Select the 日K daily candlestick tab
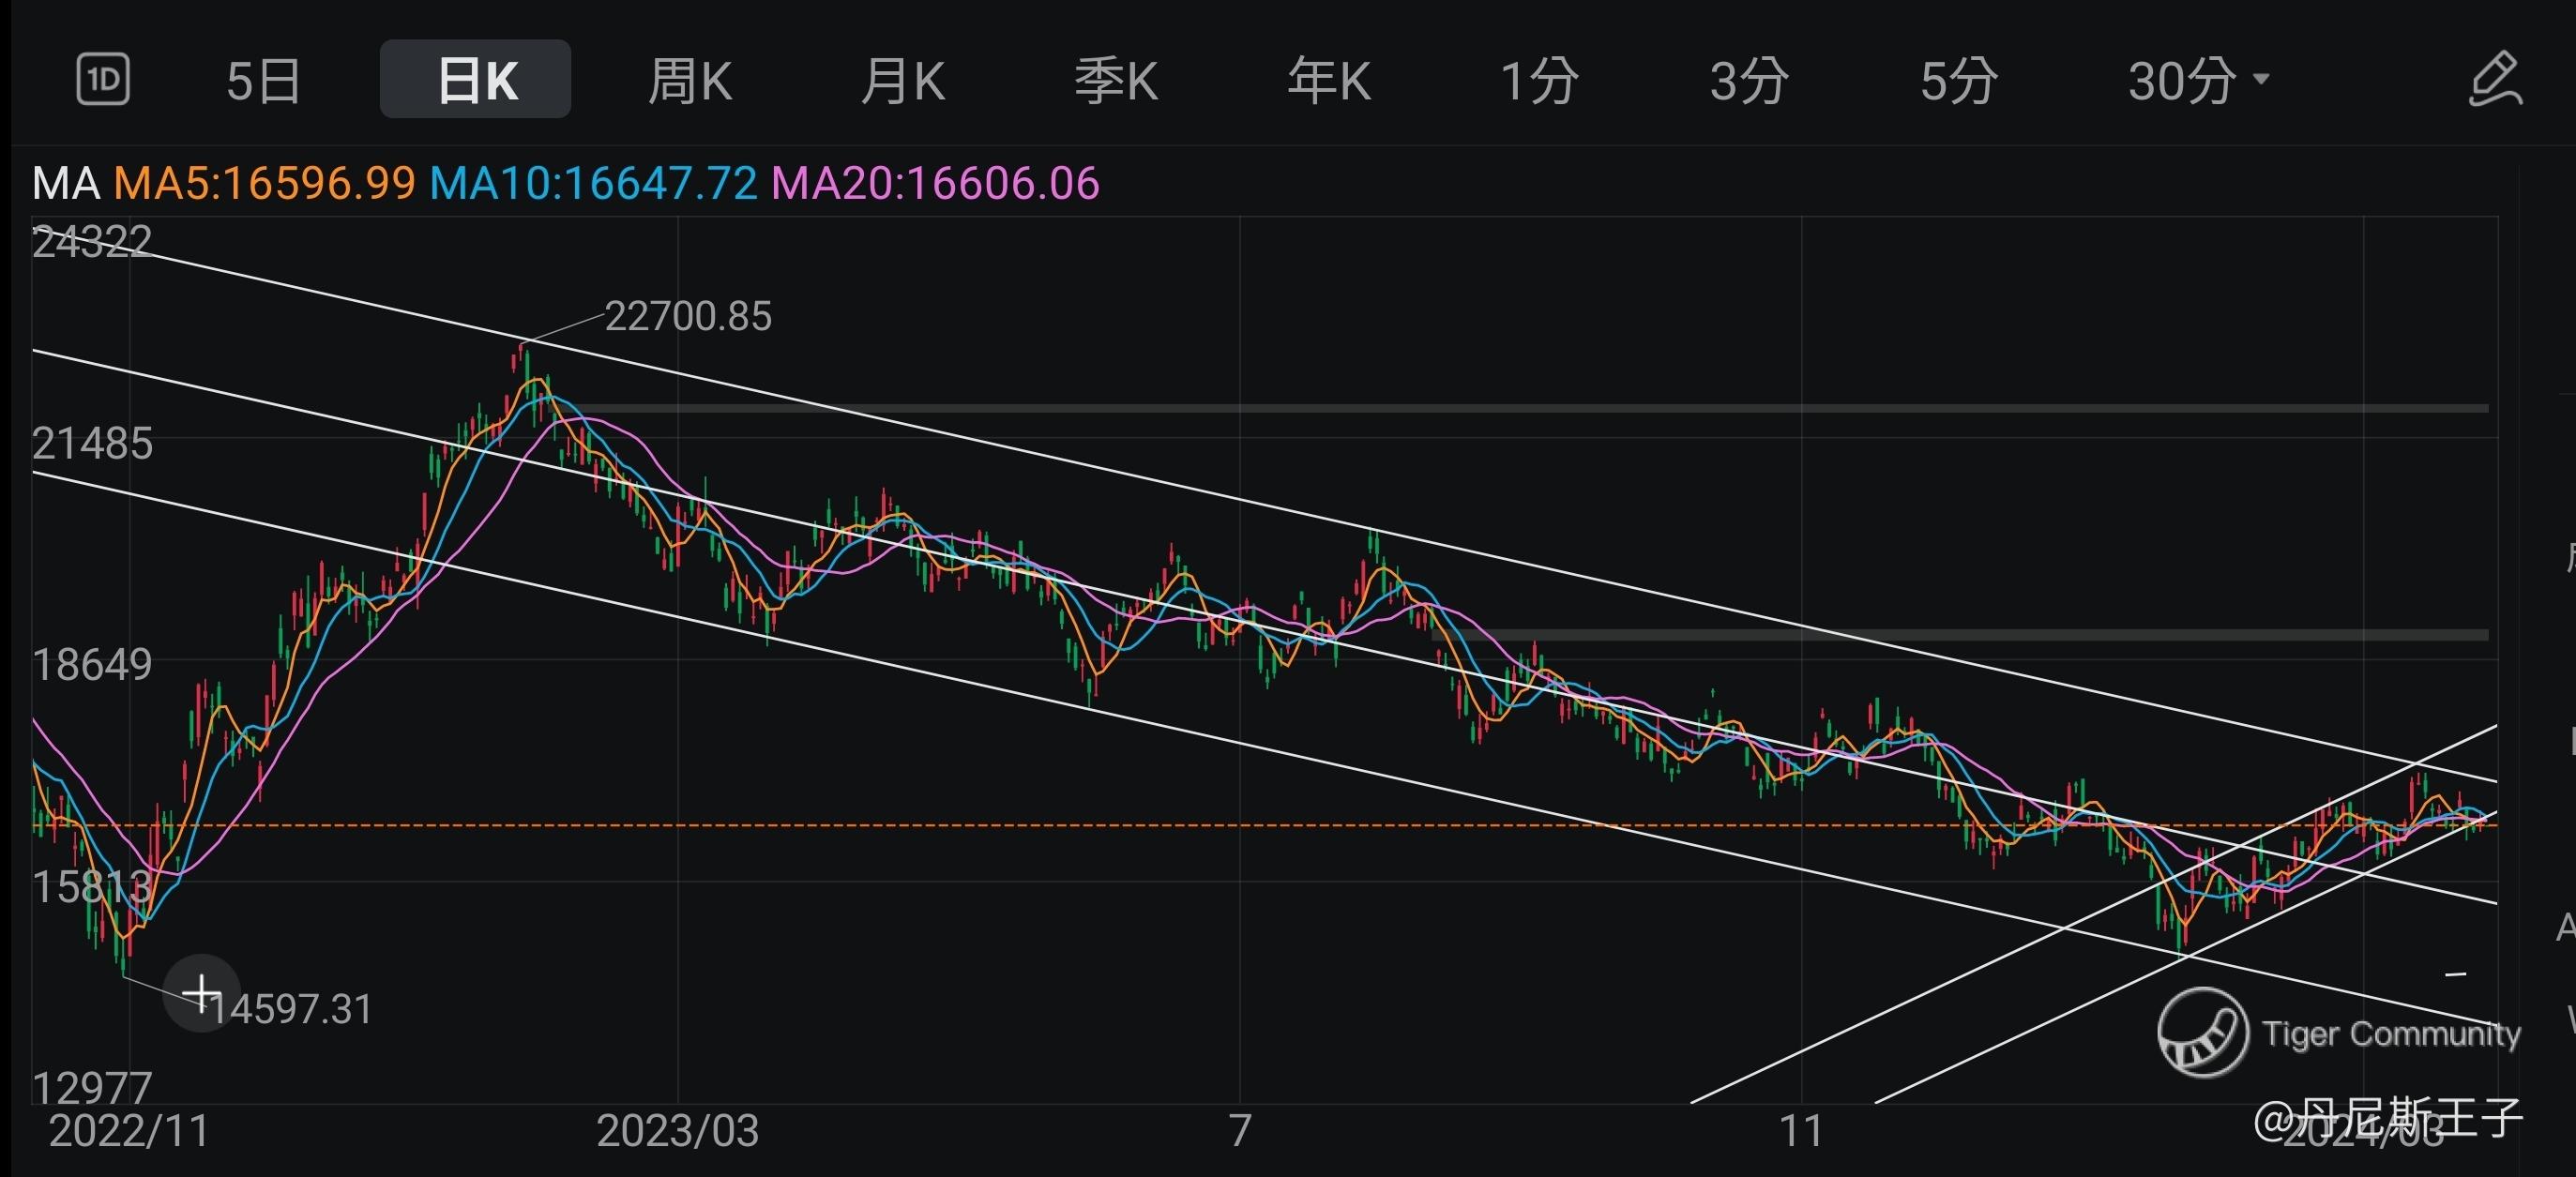This screenshot has width=2576, height=1177. (476, 80)
